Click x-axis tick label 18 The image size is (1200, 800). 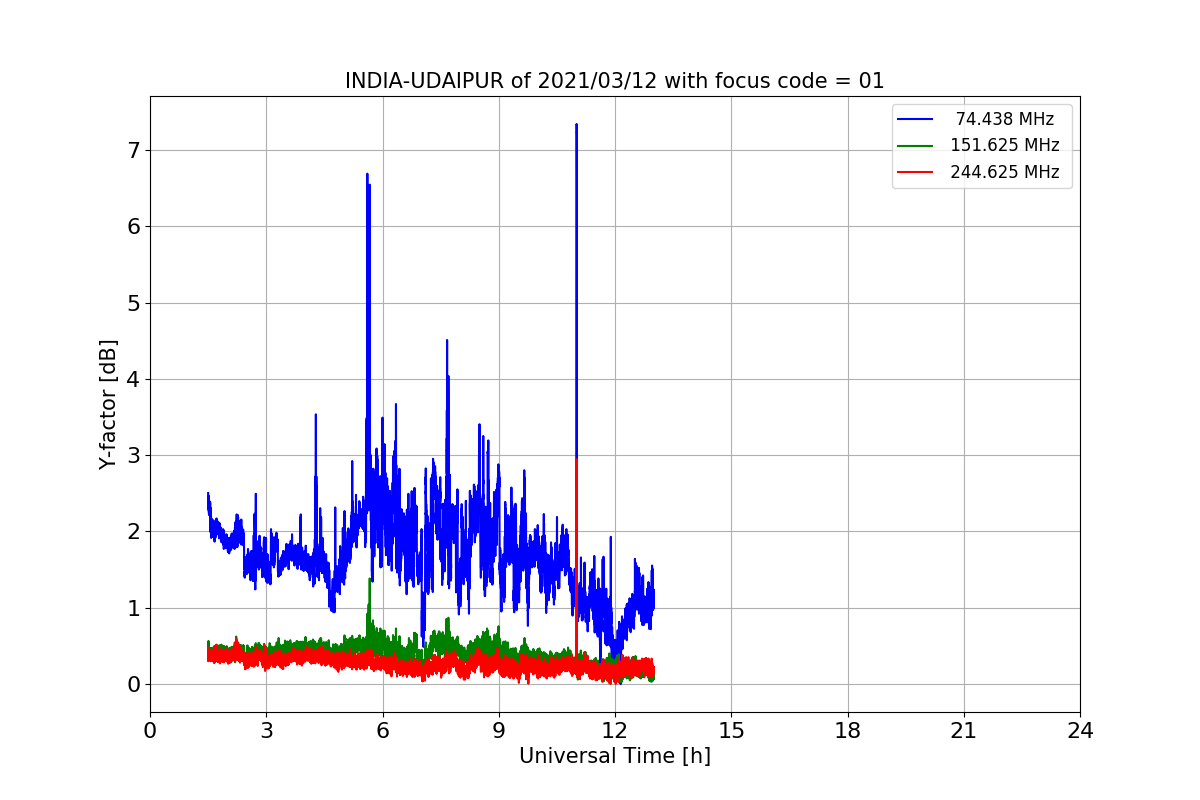847,731
